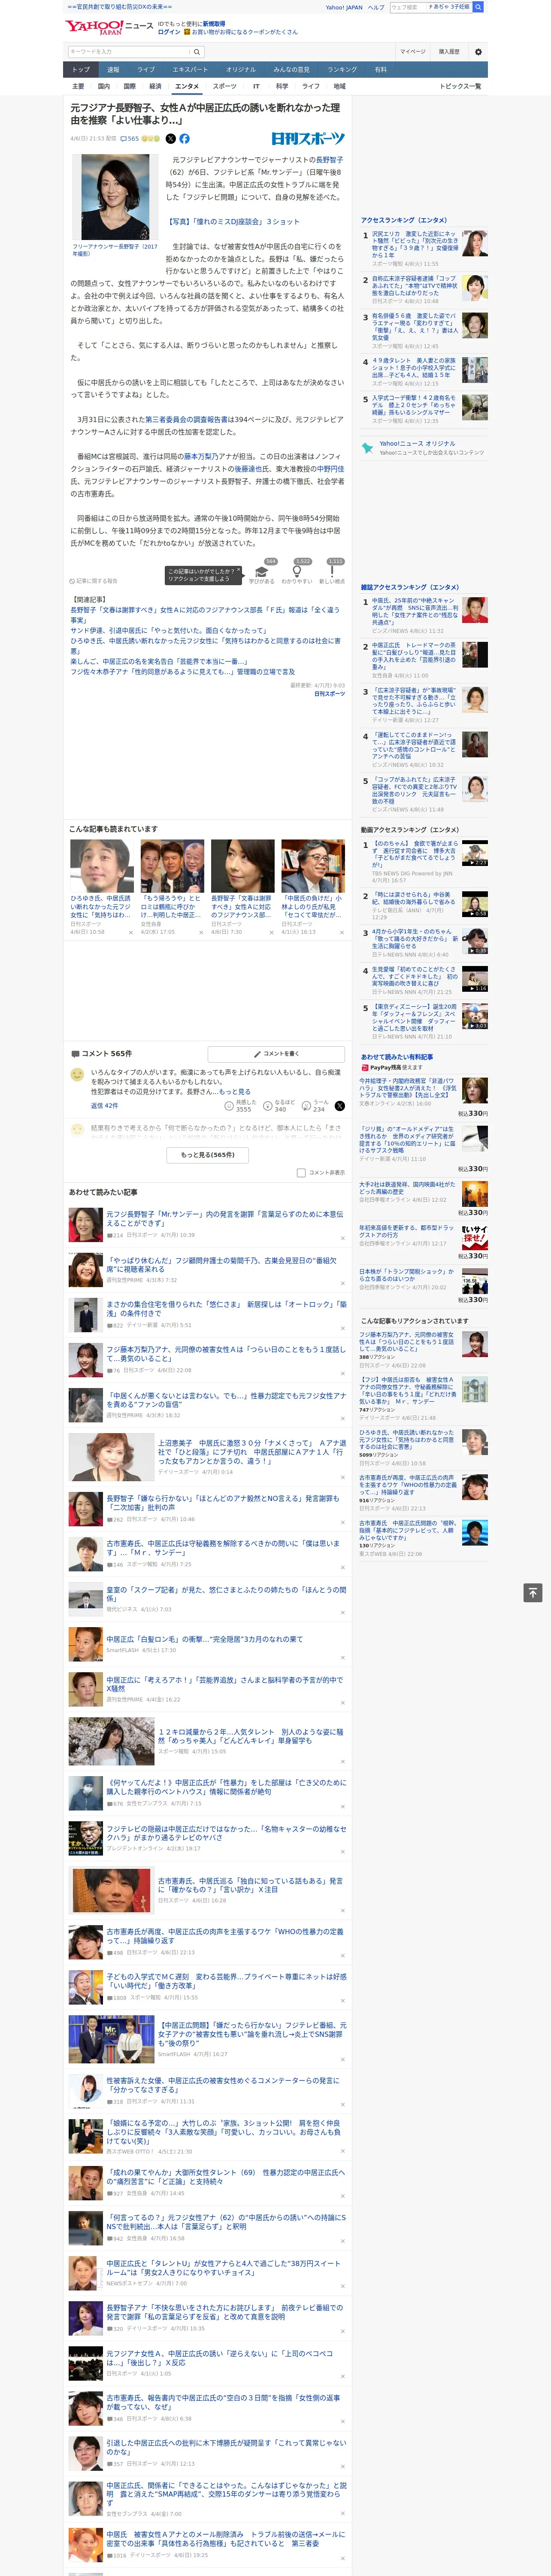Image resolution: width=551 pixels, height=2576 pixels.
Task: Report a problem with this article
Action: tap(93, 580)
